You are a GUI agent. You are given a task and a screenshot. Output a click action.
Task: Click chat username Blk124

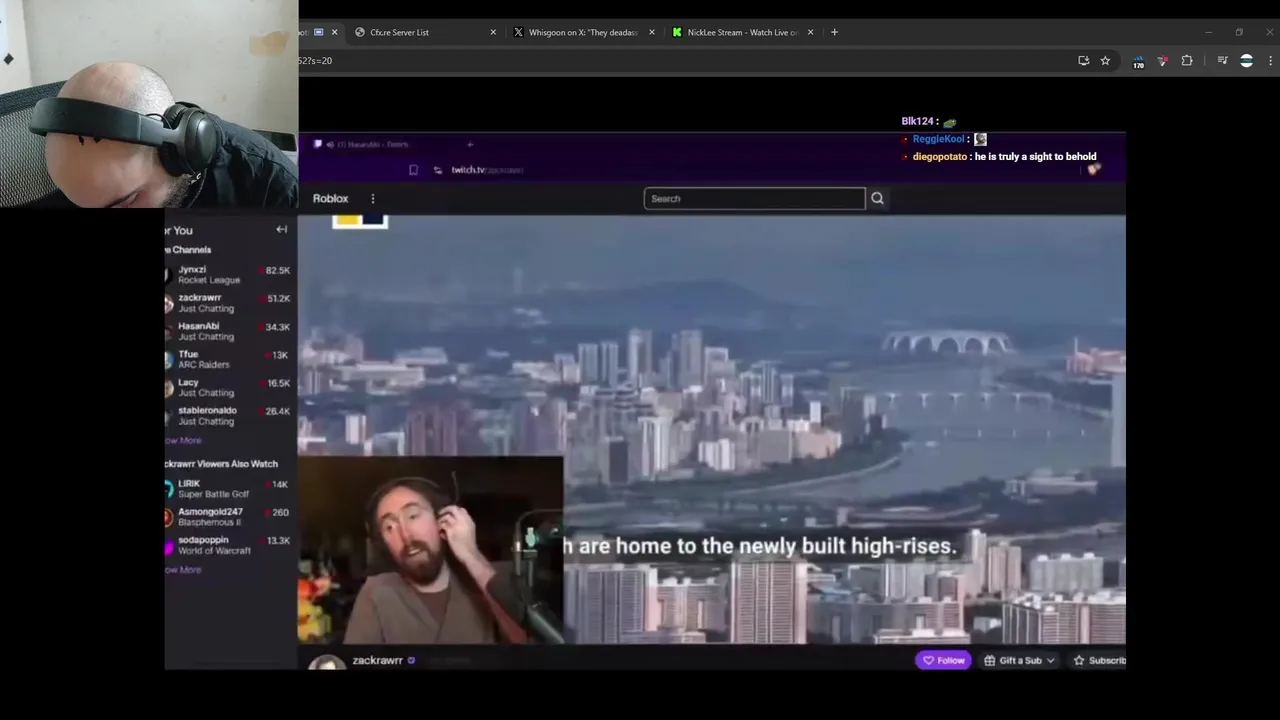917,121
